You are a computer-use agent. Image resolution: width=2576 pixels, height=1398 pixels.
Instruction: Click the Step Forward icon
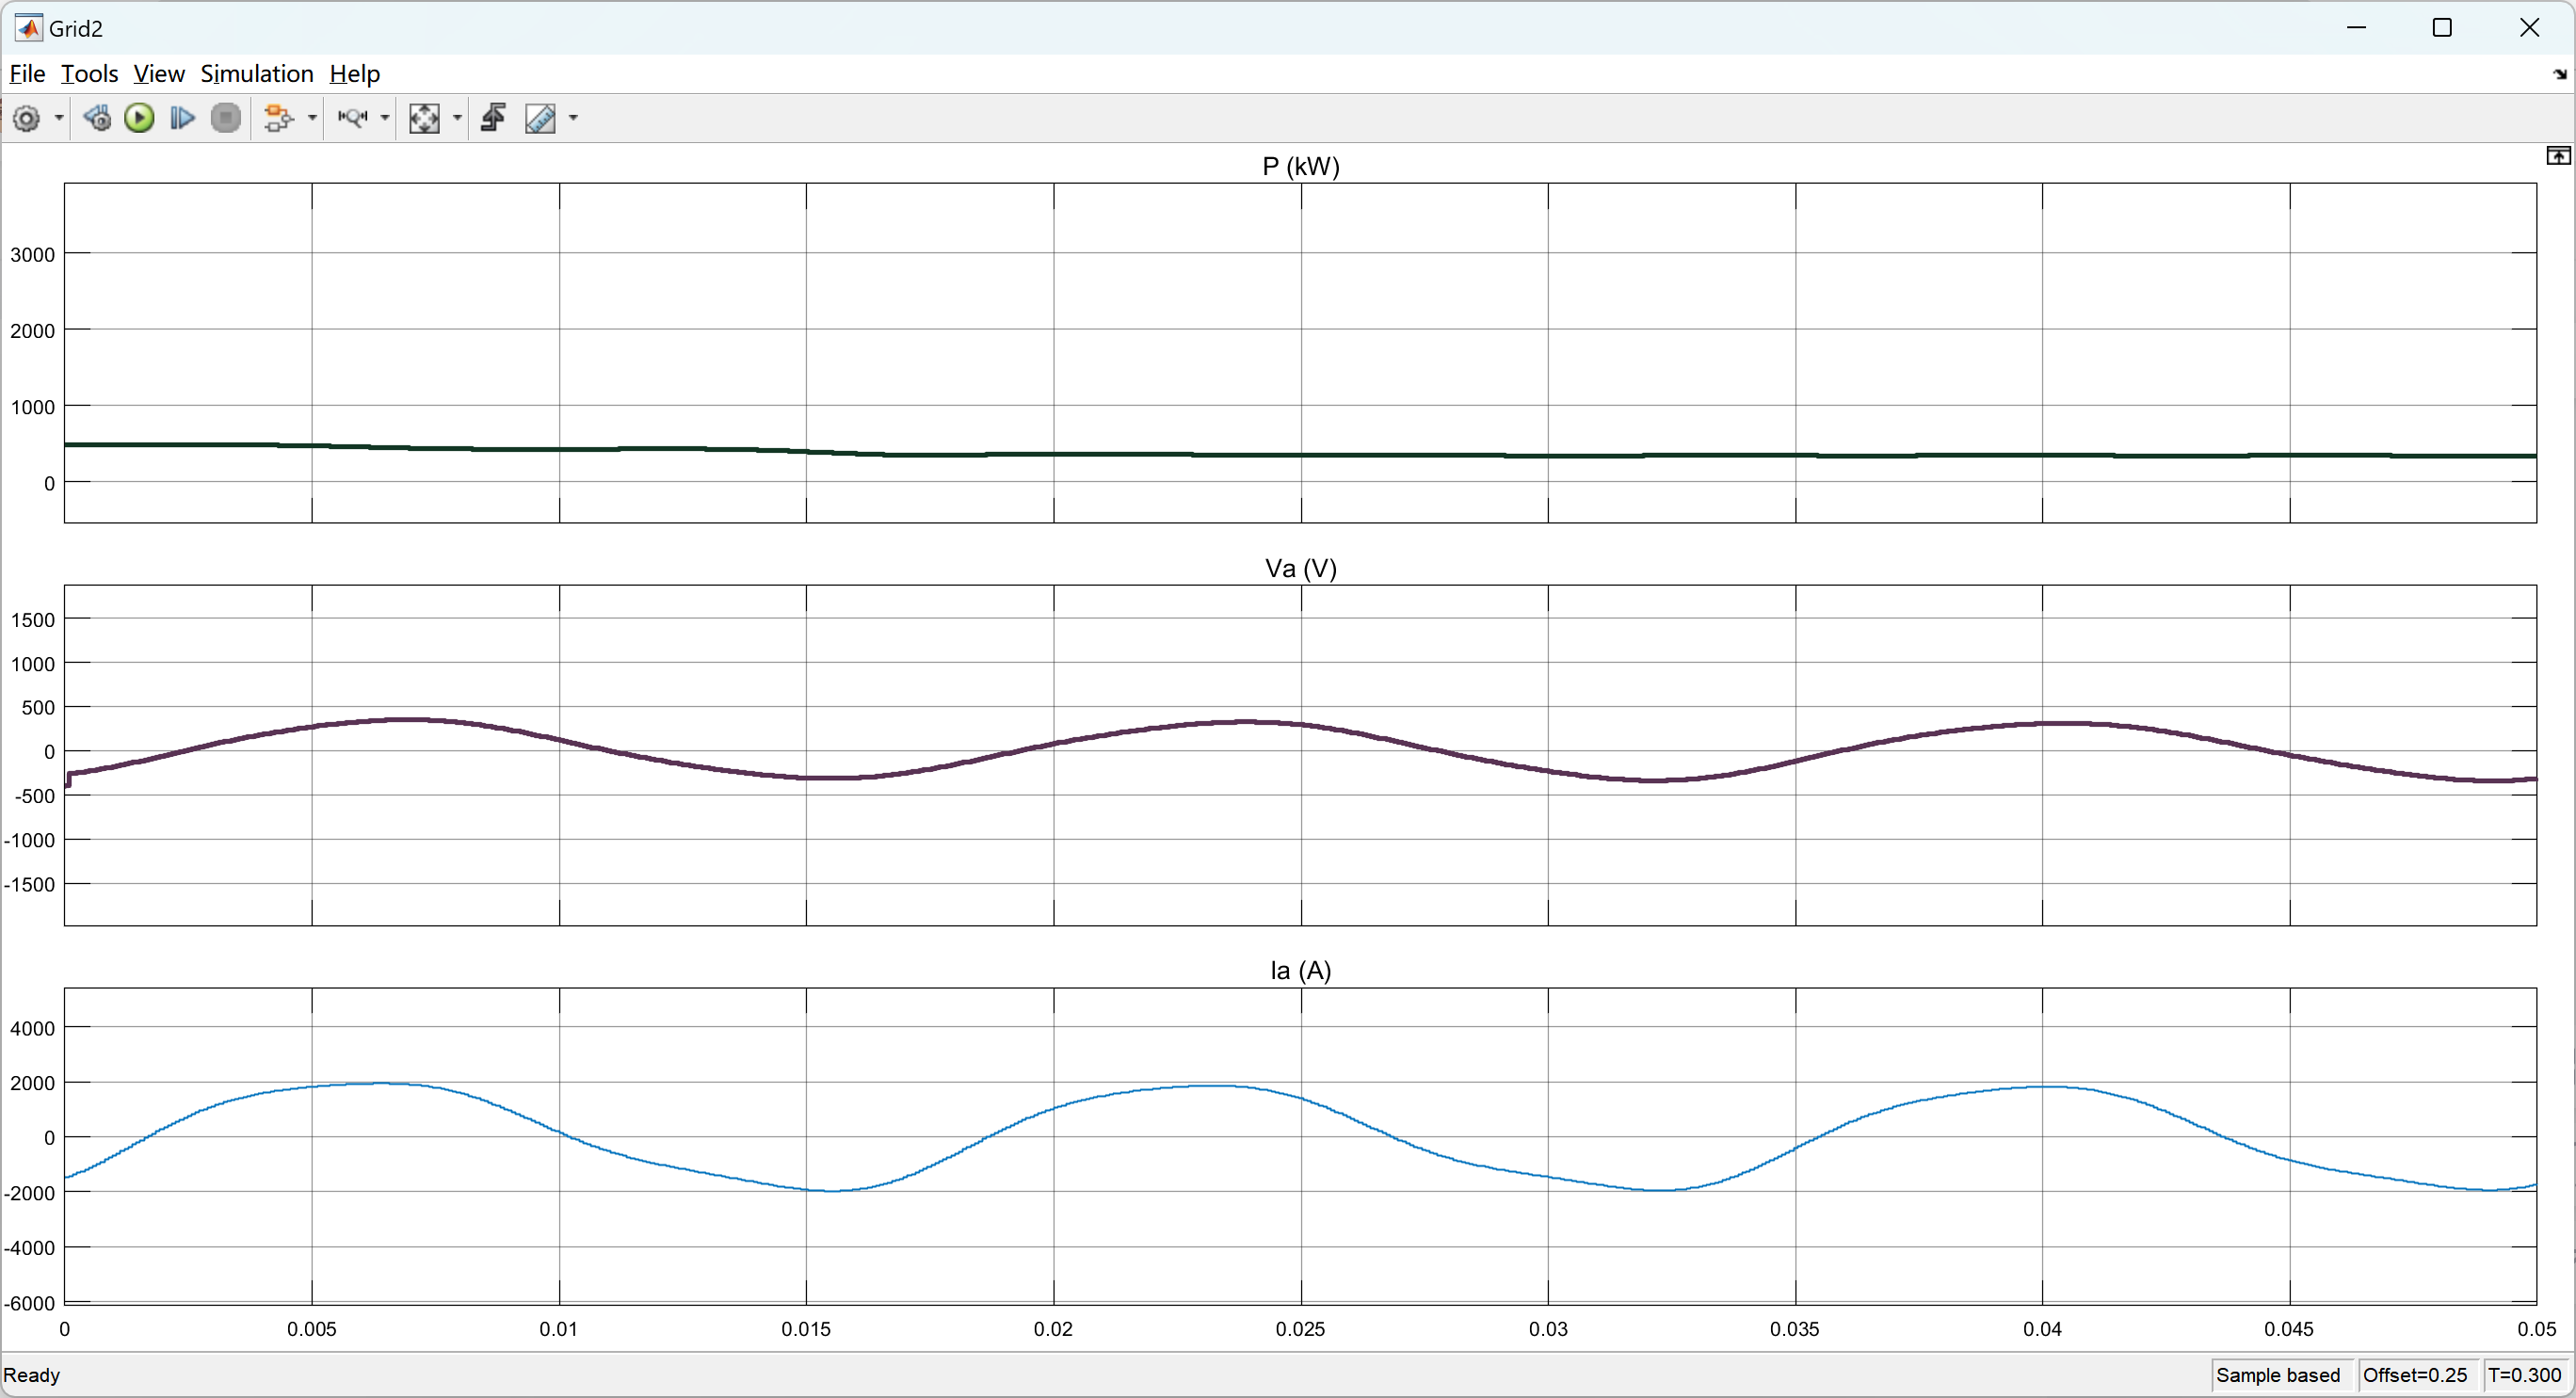(182, 118)
